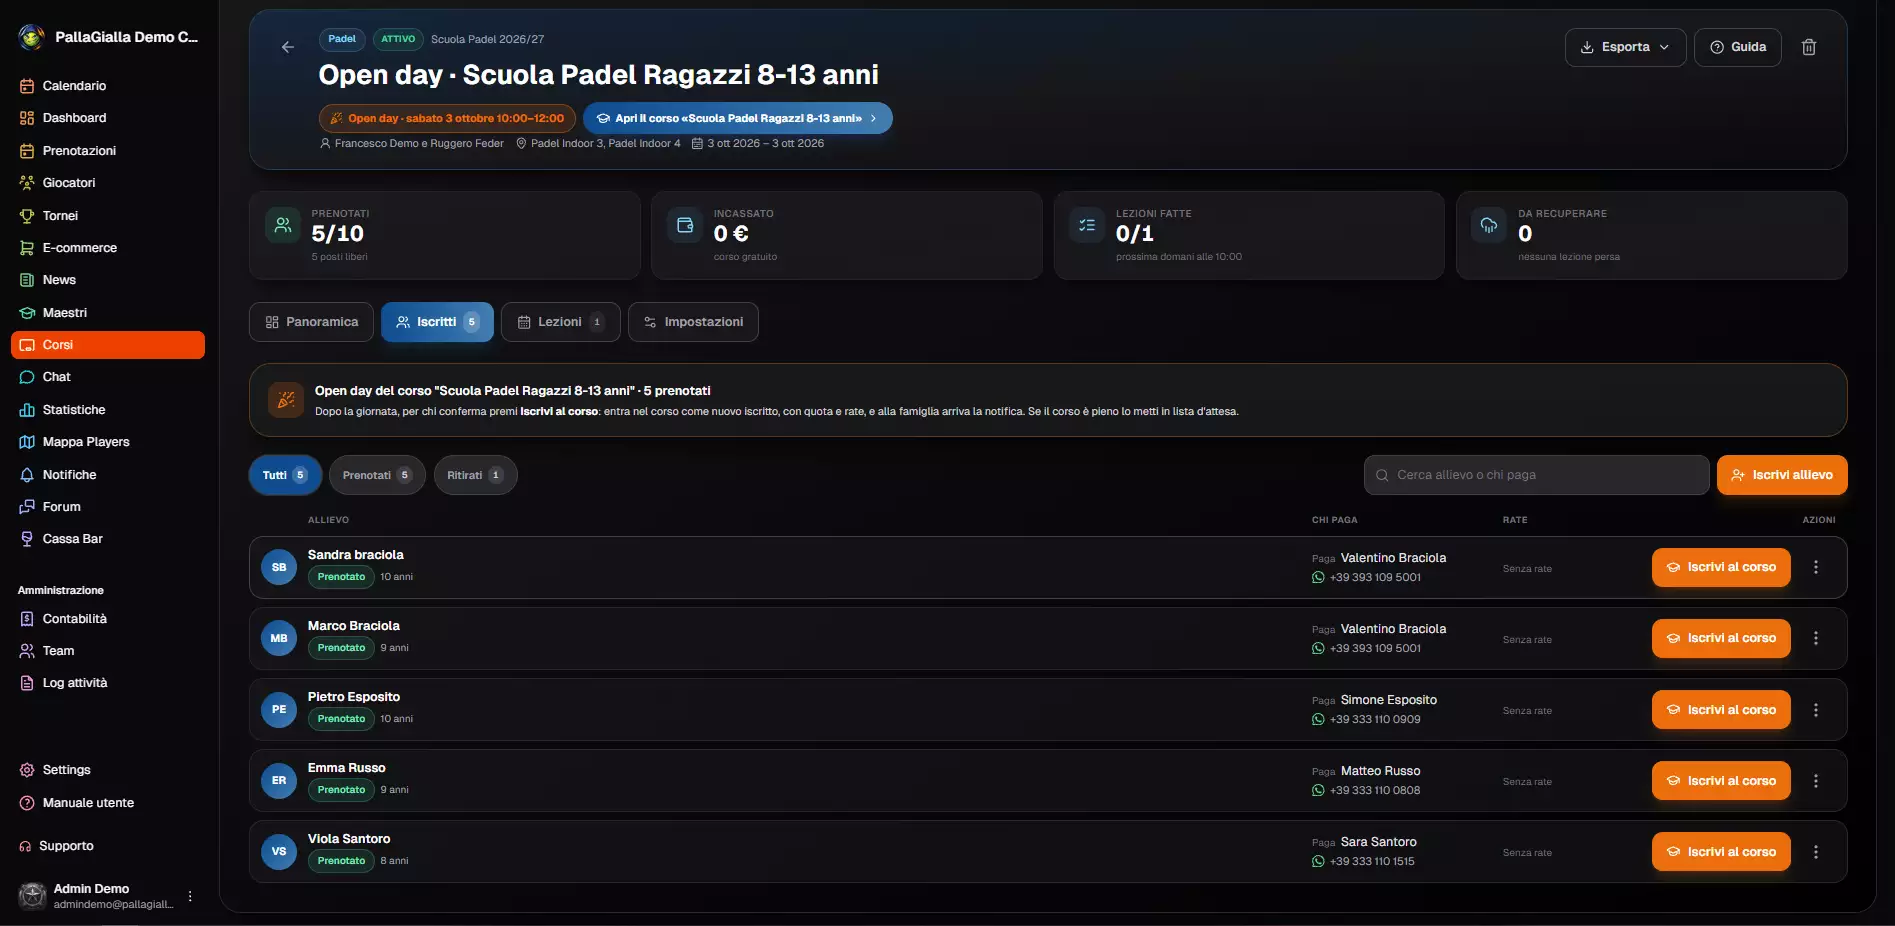Screen dimensions: 1895x926
Task: Click the Tornei trophy icon
Action: tap(27, 216)
